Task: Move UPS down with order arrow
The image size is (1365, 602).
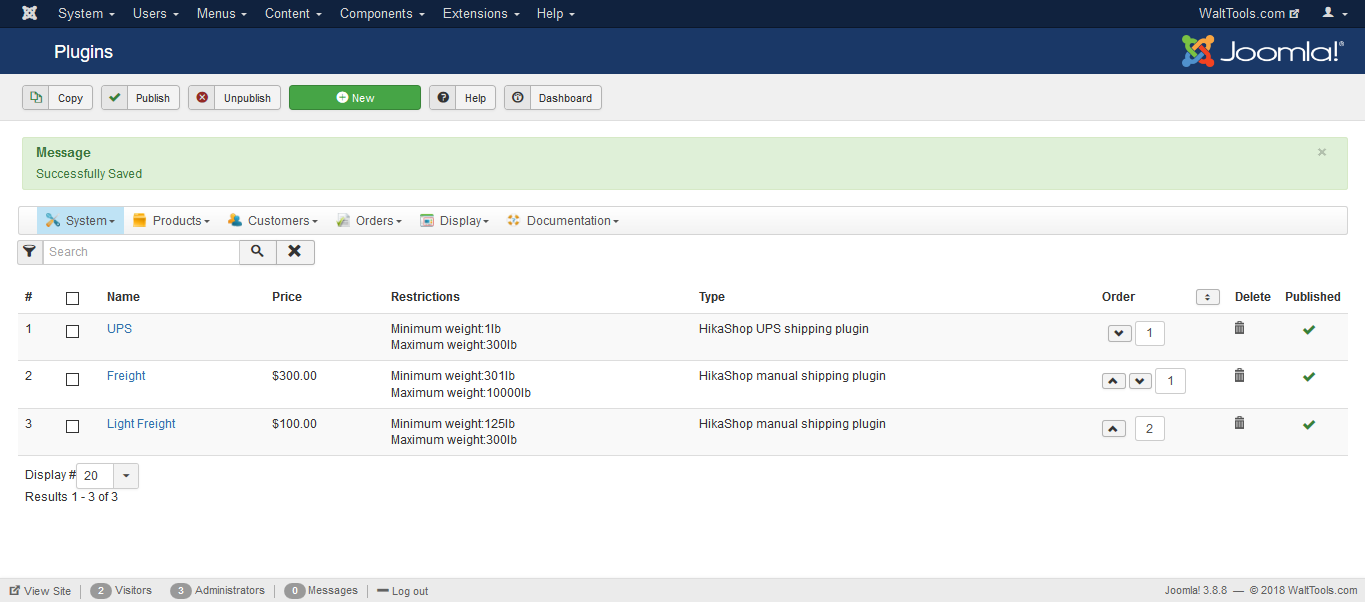Action: click(1120, 334)
